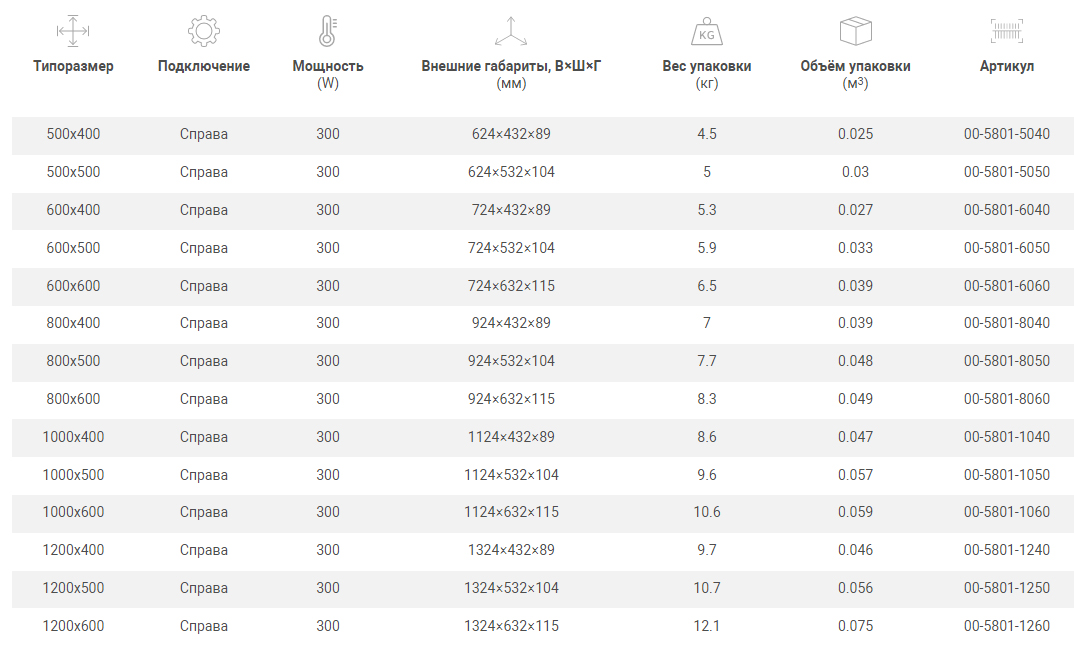Image resolution: width=1074 pixels, height=668 pixels.
Task: Click article 00-5801-8050
Action: tap(1007, 361)
